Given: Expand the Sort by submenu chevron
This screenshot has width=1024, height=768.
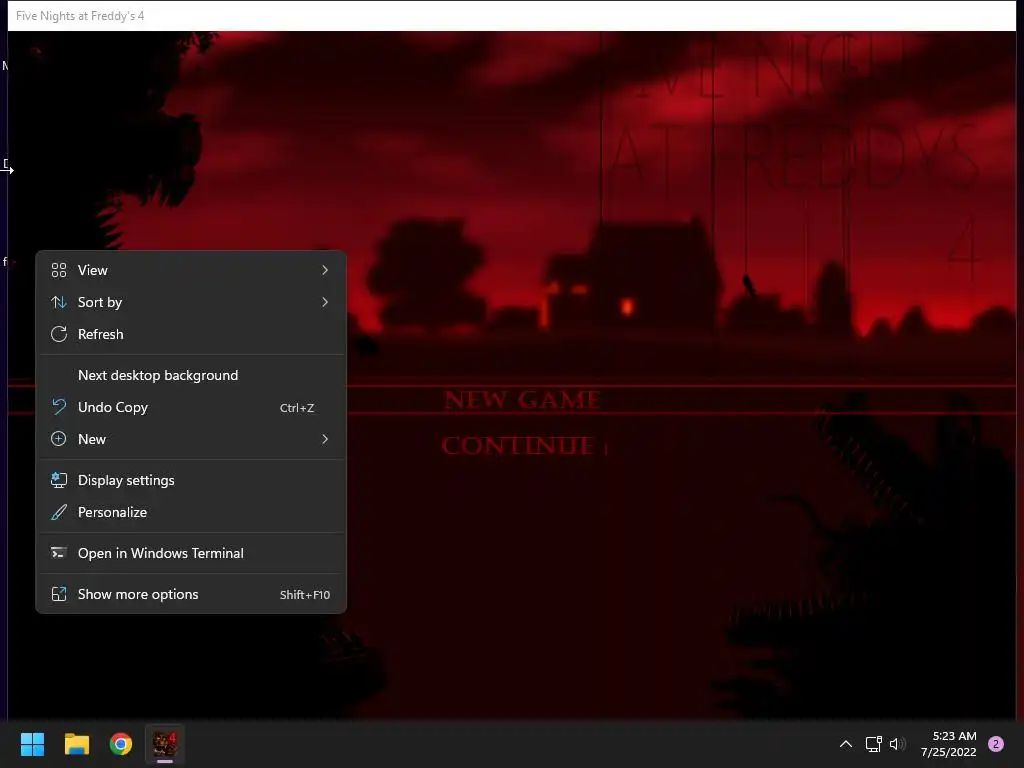Looking at the screenshot, I should tap(325, 302).
